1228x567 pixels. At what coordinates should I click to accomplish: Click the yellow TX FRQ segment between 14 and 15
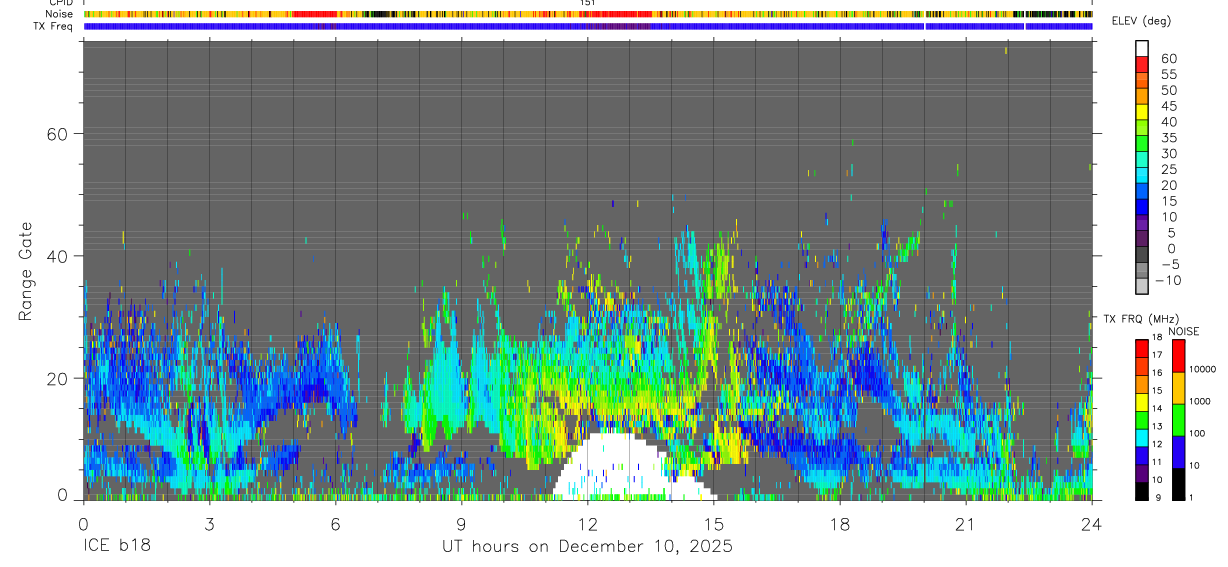click(x=1142, y=400)
